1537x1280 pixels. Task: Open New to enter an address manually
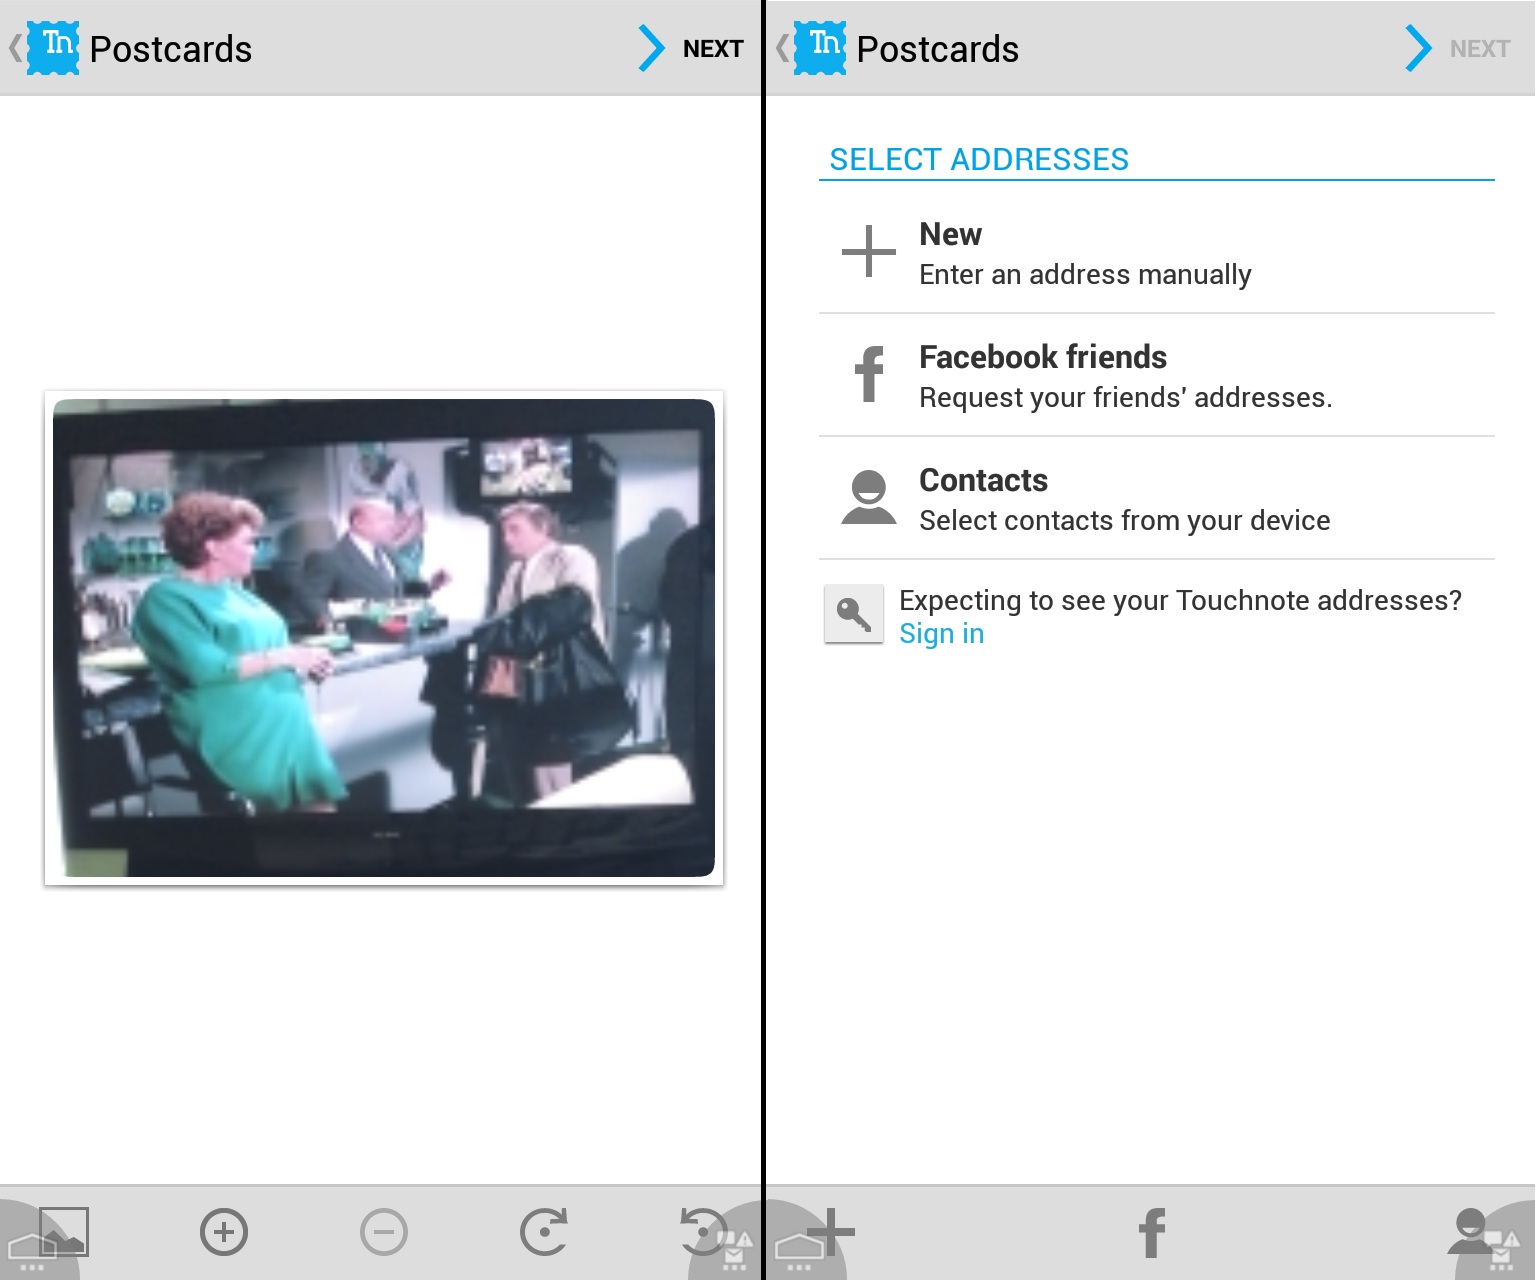coord(1156,253)
